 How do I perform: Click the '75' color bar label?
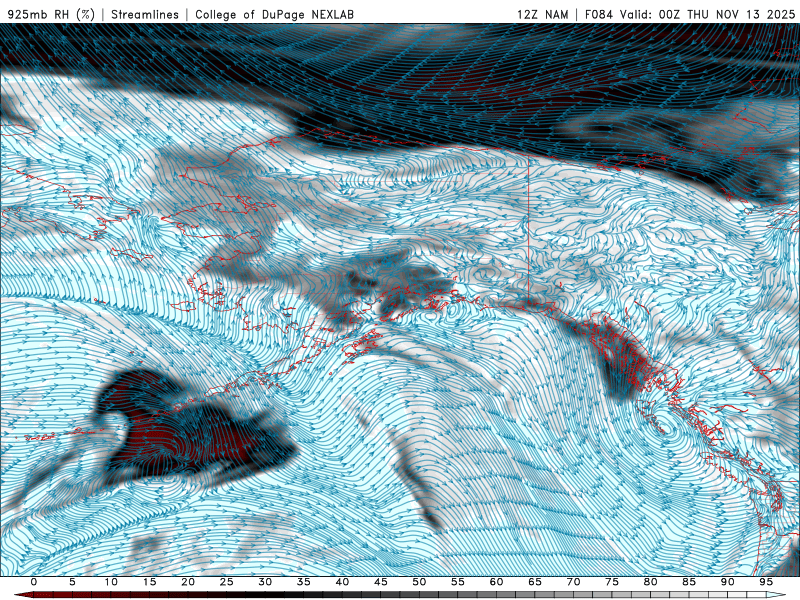point(612,582)
